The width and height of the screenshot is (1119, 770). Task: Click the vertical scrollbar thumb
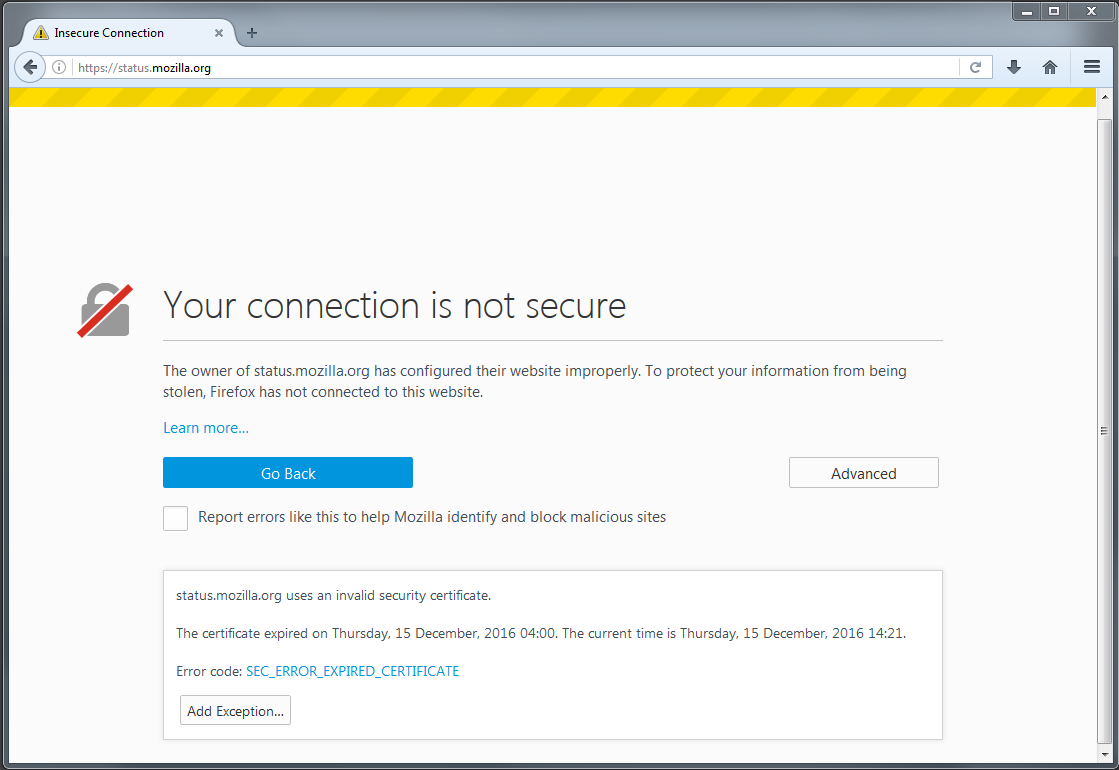click(1105, 431)
